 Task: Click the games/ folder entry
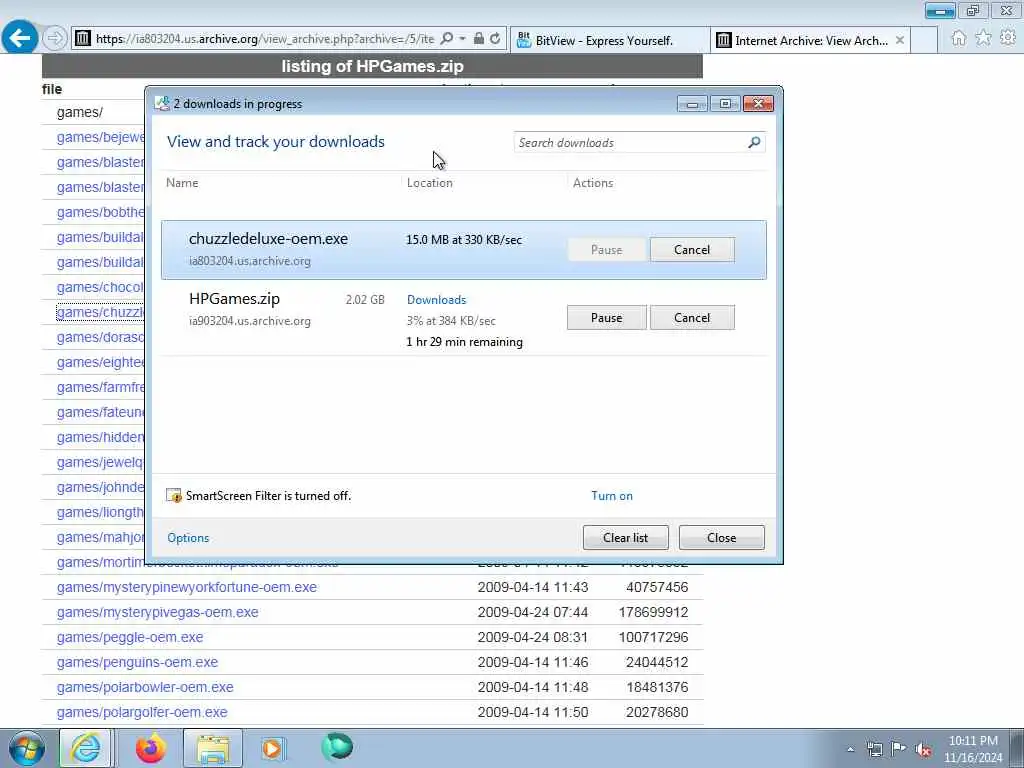click(80, 112)
